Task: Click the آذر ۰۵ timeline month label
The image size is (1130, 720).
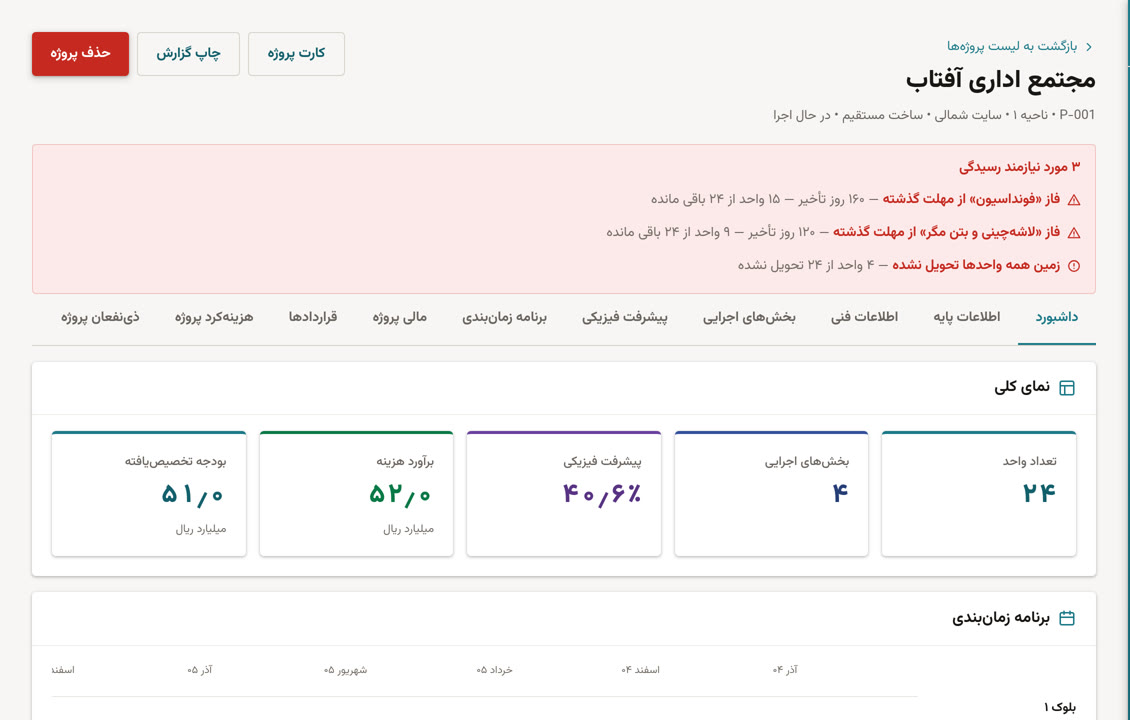Action: 200,670
